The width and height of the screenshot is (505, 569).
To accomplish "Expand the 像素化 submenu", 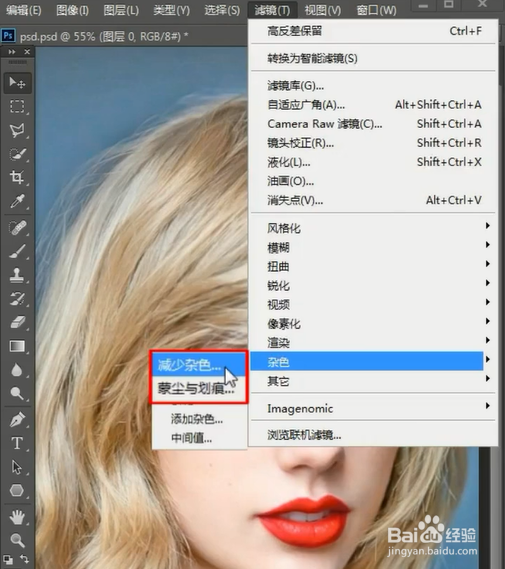I will pos(374,324).
